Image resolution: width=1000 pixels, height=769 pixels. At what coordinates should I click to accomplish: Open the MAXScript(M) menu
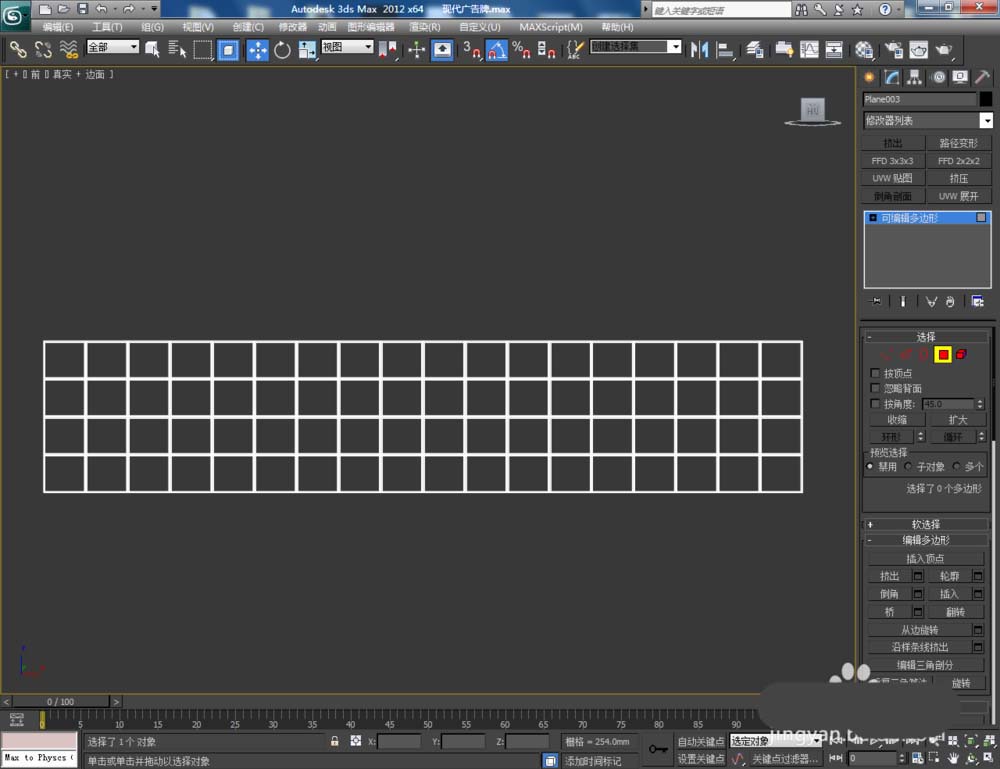click(550, 27)
